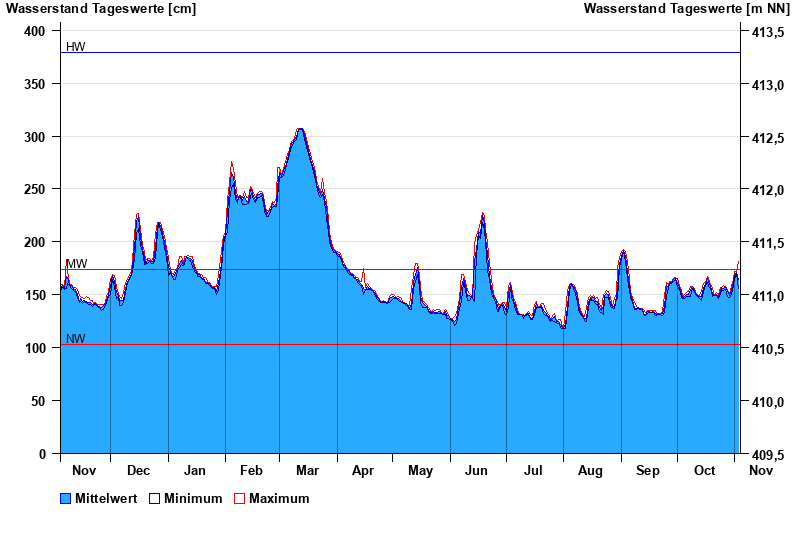
Task: Click the 410,0 tick on right axis
Action: pos(767,401)
